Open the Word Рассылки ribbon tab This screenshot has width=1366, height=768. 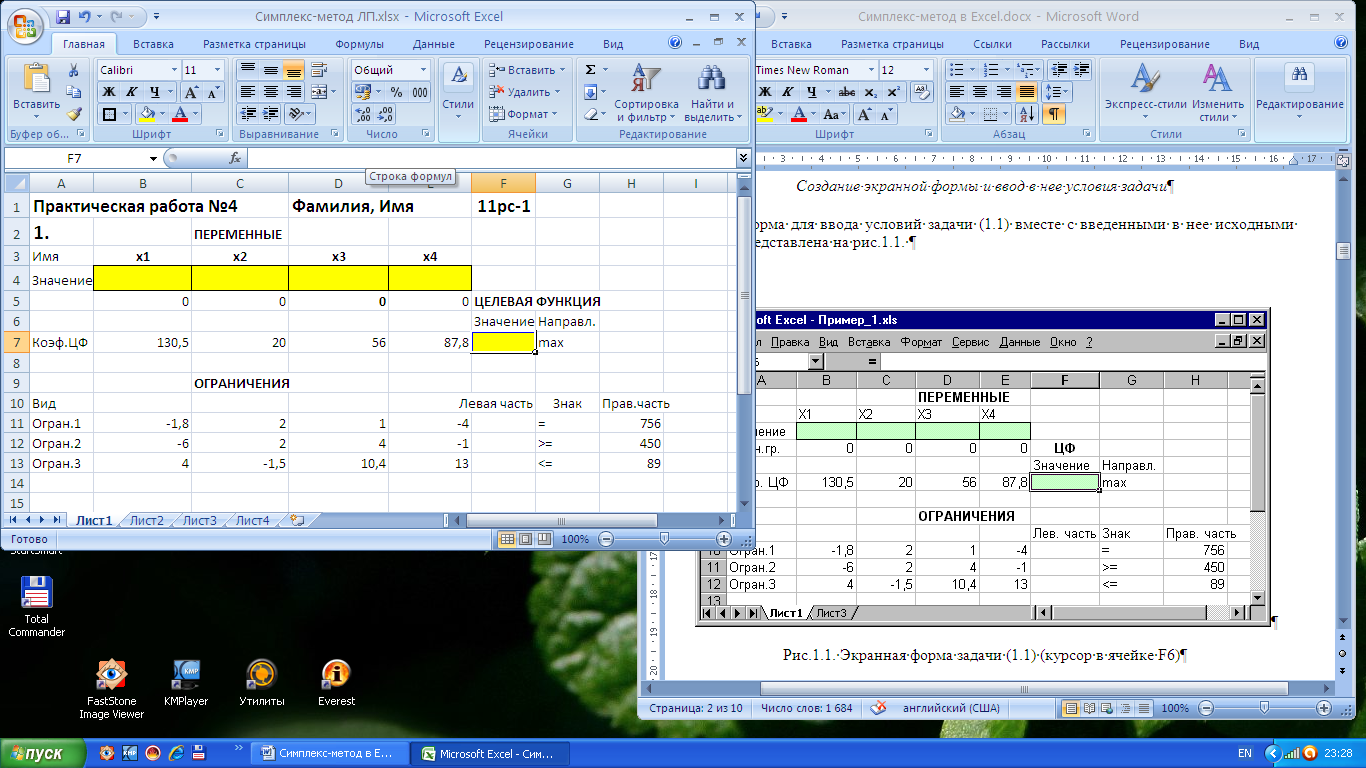tap(1065, 44)
